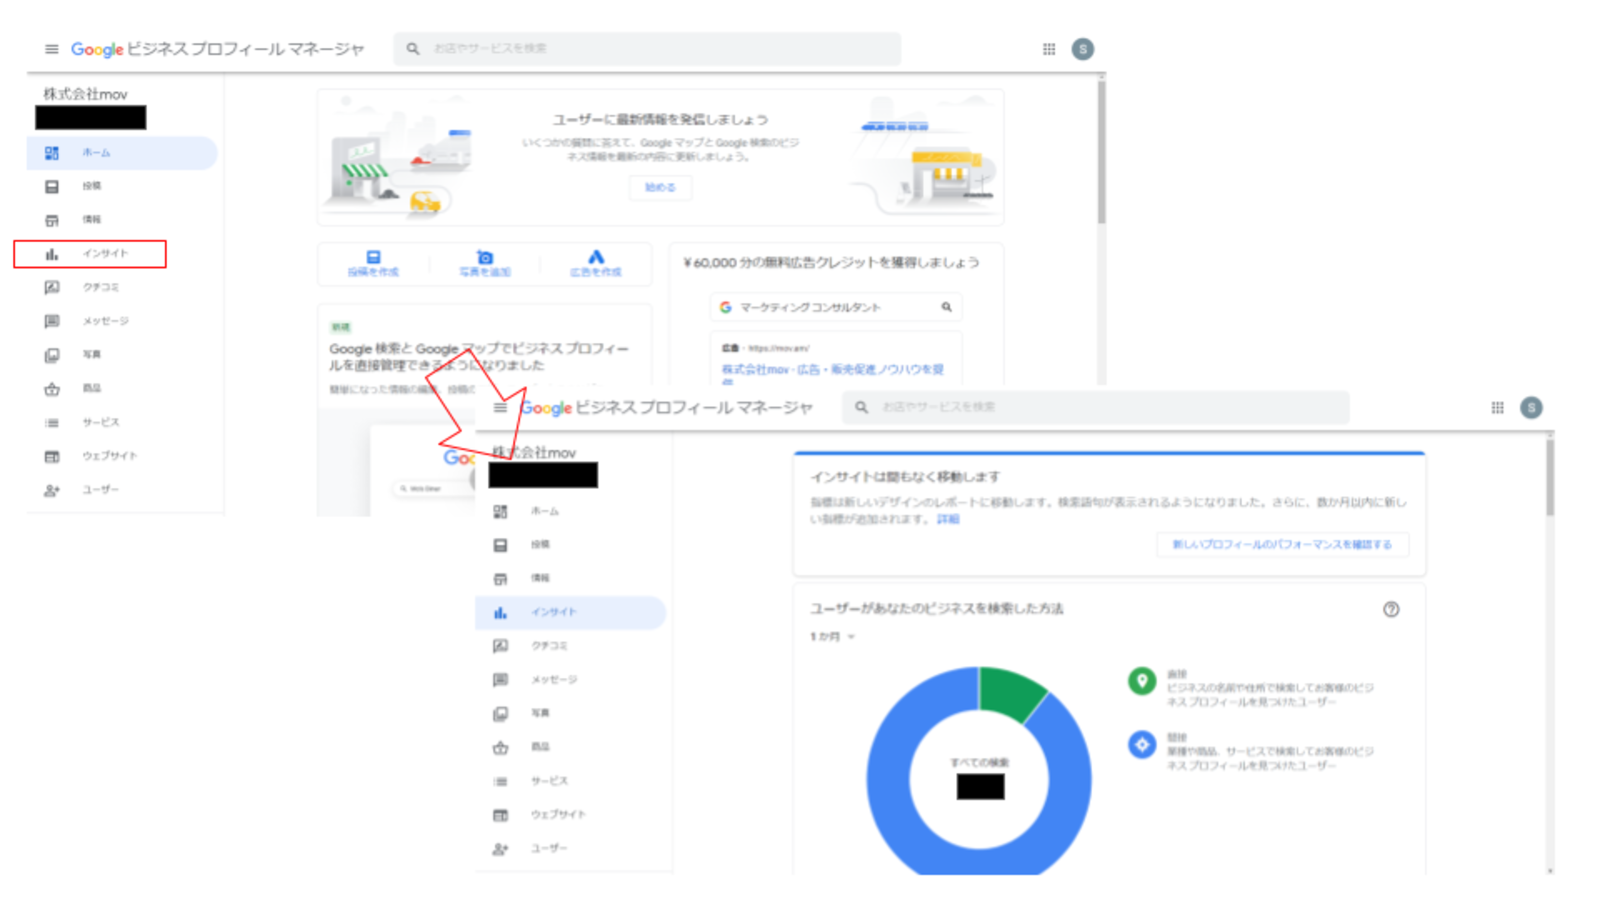The height and width of the screenshot is (900, 1600).
Task: Click front window vertical scrollbar
Action: tap(1550, 476)
